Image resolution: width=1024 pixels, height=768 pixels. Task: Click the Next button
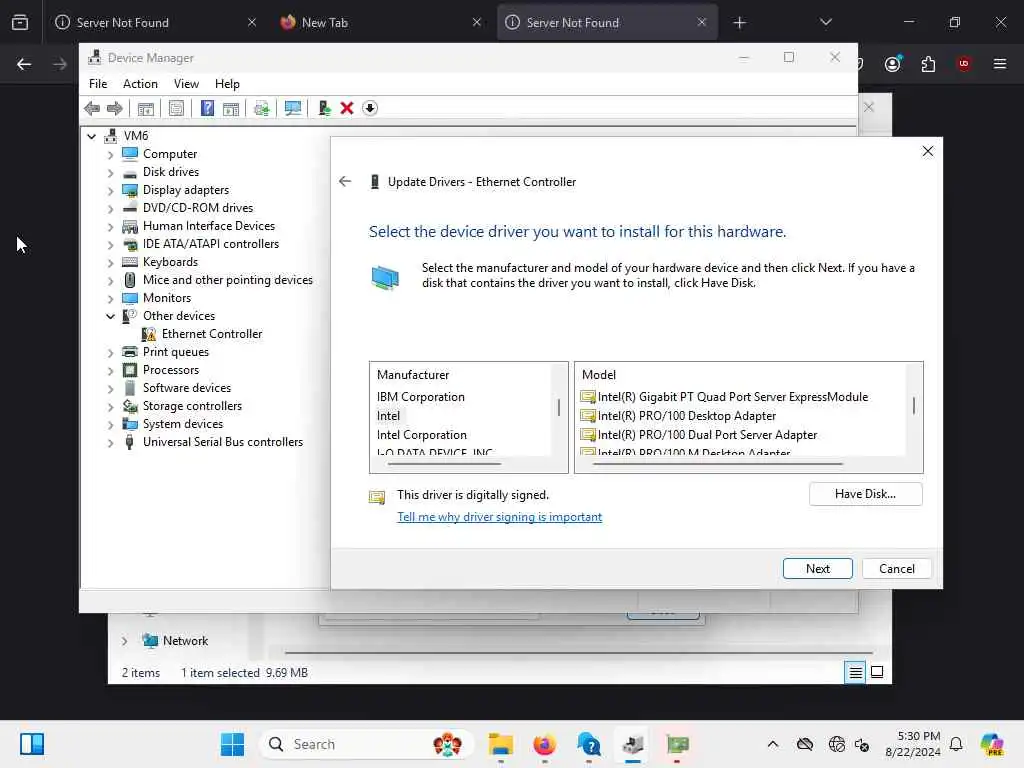[x=818, y=568]
